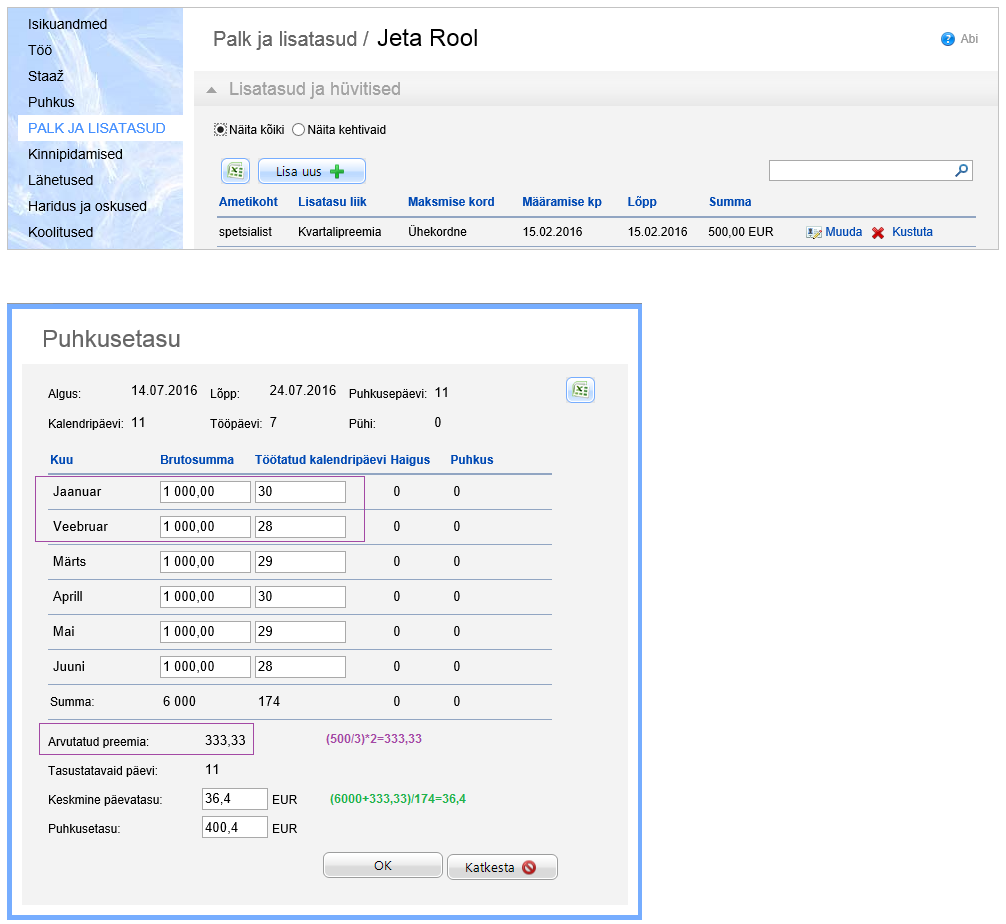The width and height of the screenshot is (1006, 924).
Task: Click Jaanuar Töötatud kalendripäevi field
Action: click(300, 492)
